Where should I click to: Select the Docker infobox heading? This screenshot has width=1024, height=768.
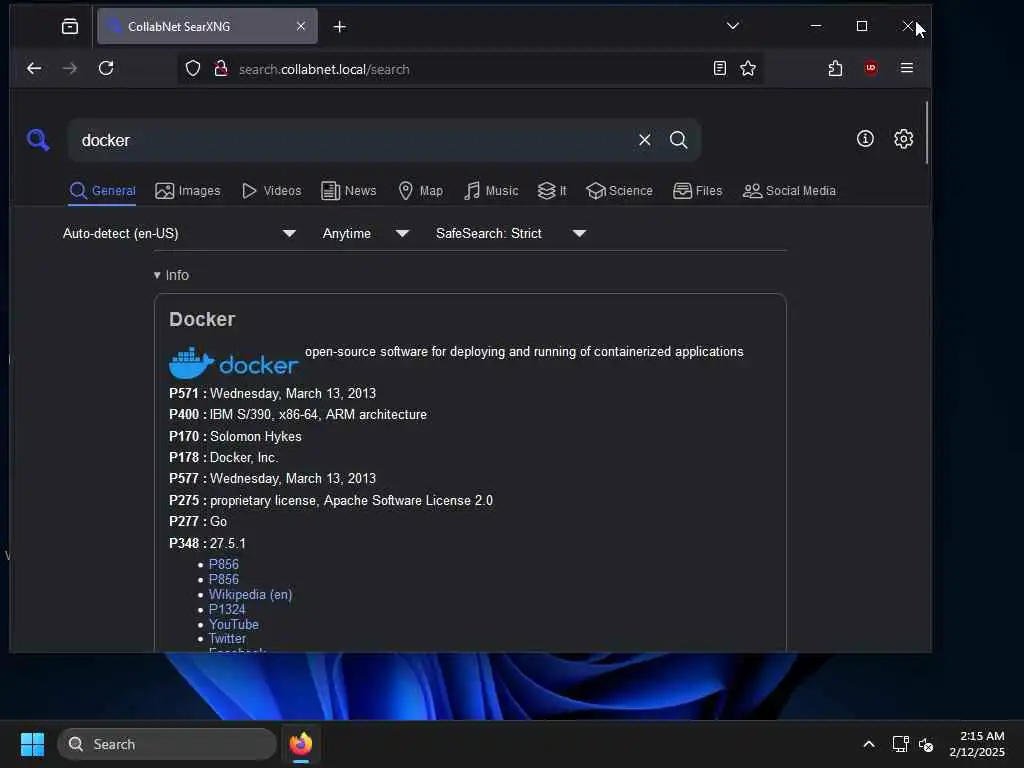202,319
